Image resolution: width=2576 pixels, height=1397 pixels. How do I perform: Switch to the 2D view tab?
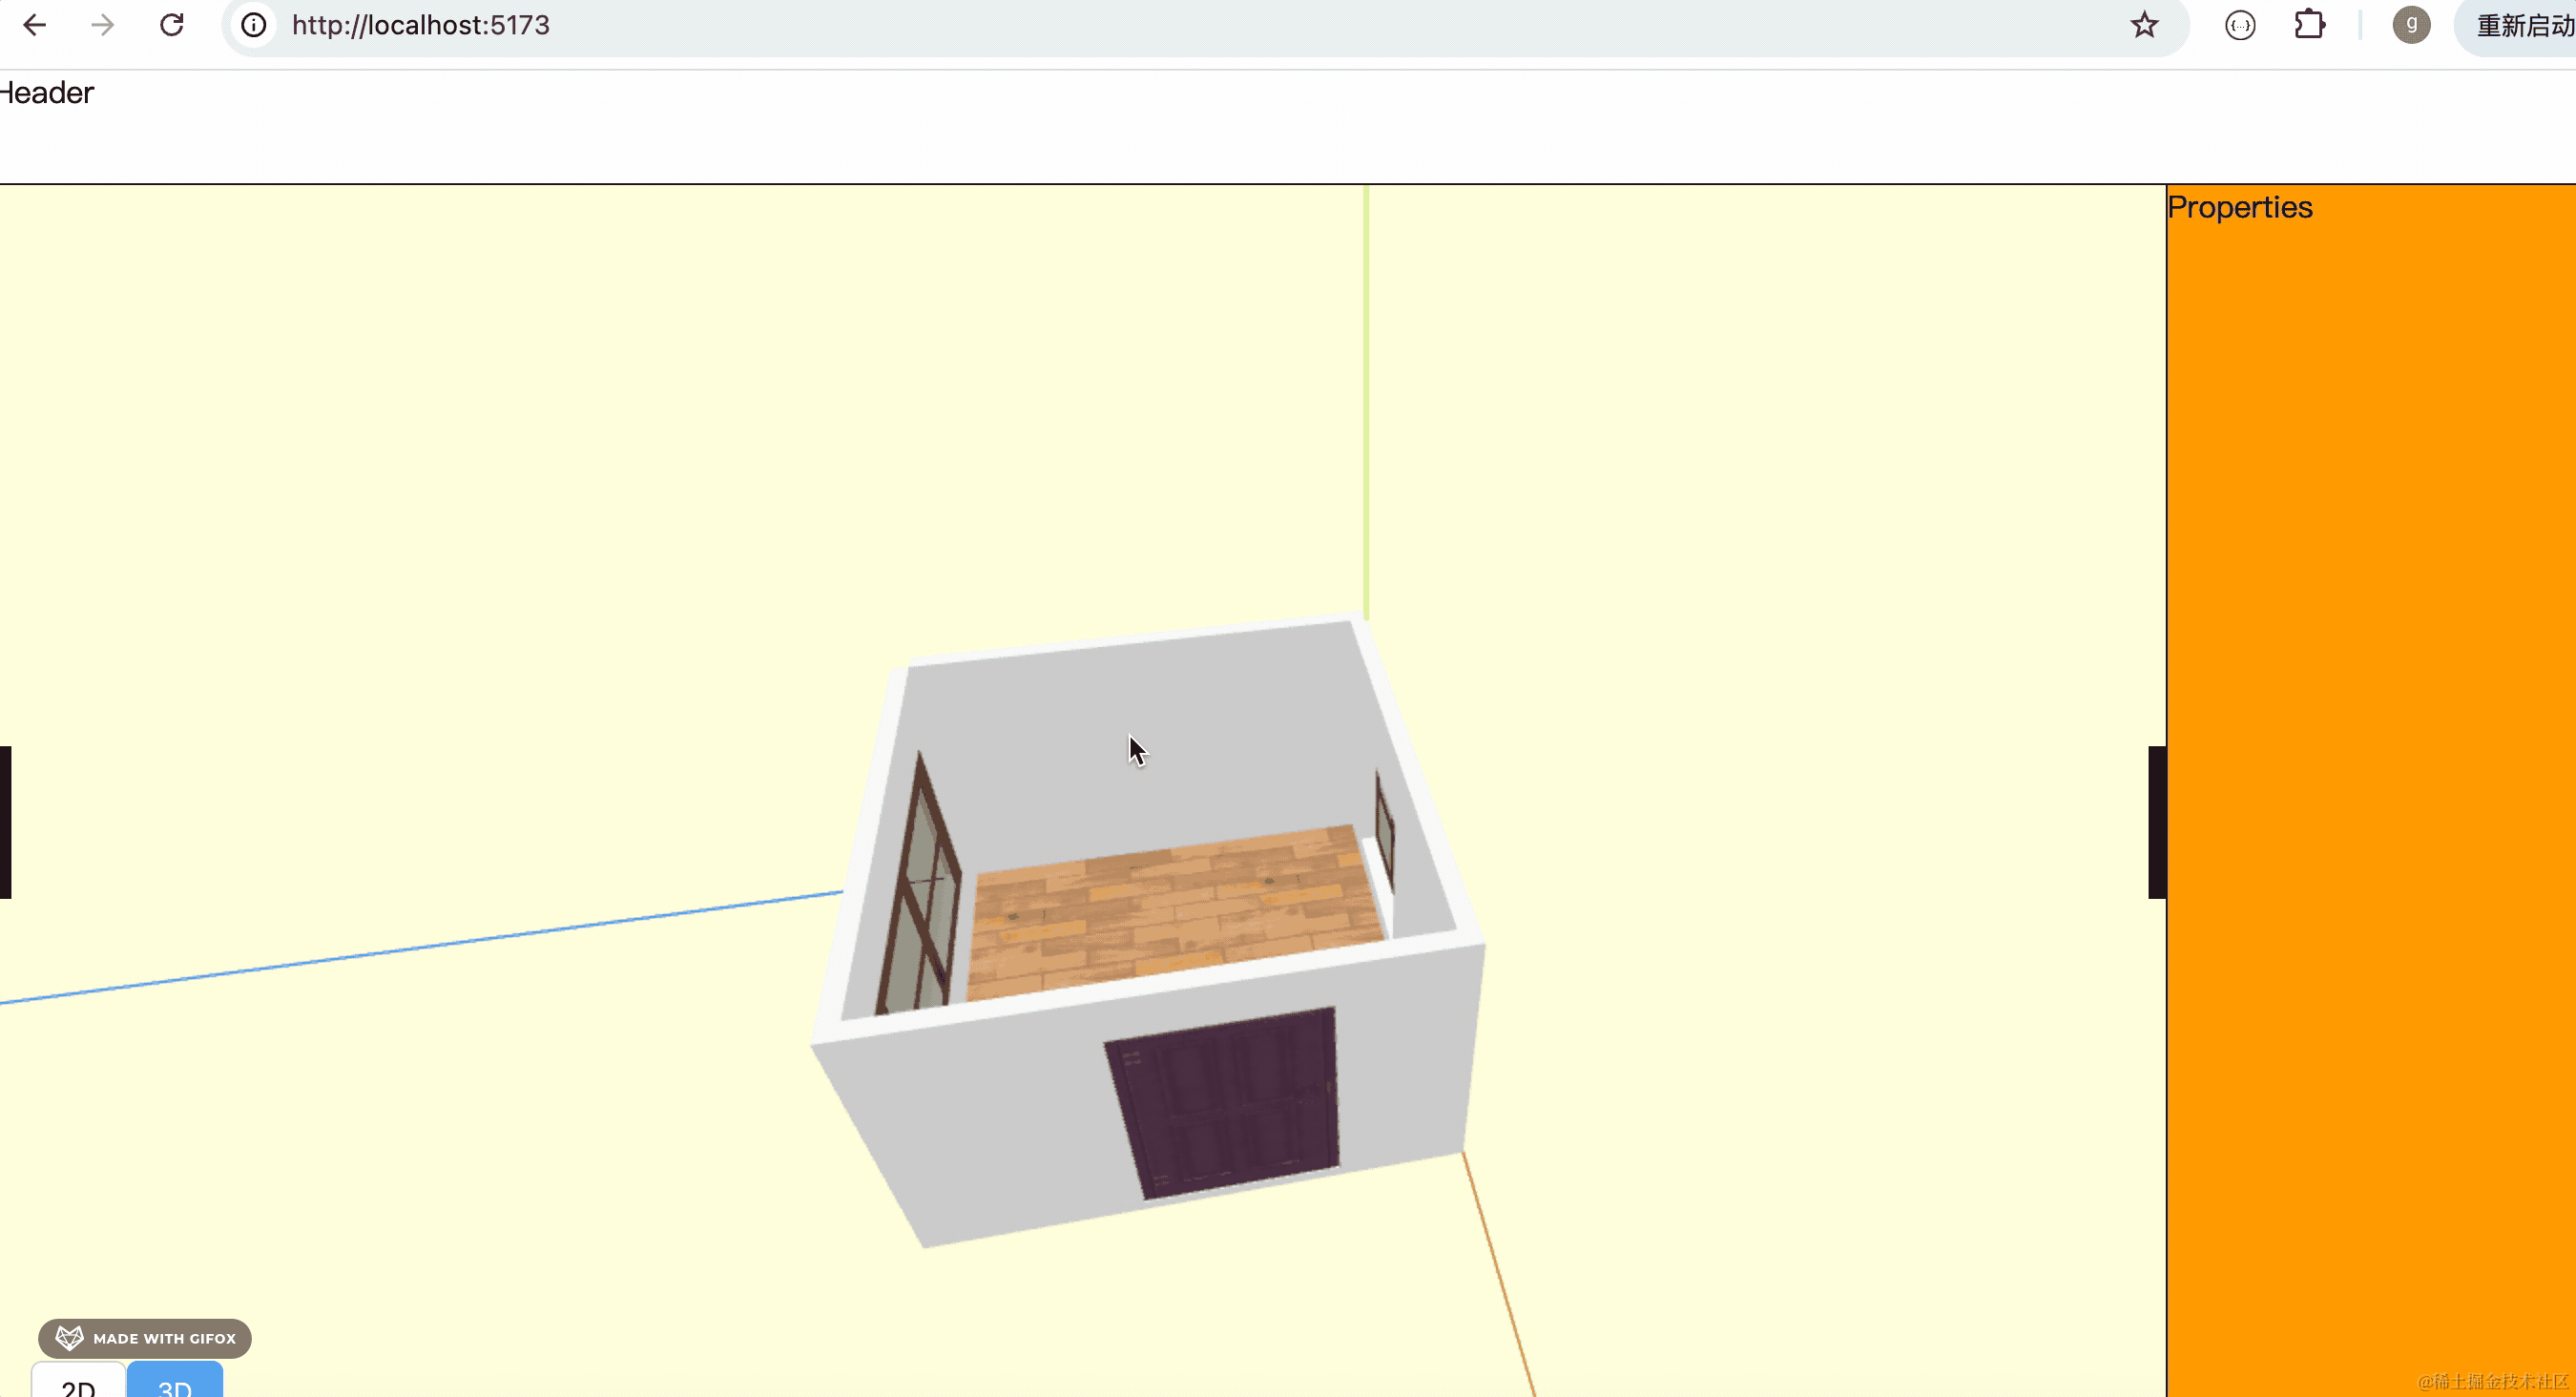point(78,1381)
